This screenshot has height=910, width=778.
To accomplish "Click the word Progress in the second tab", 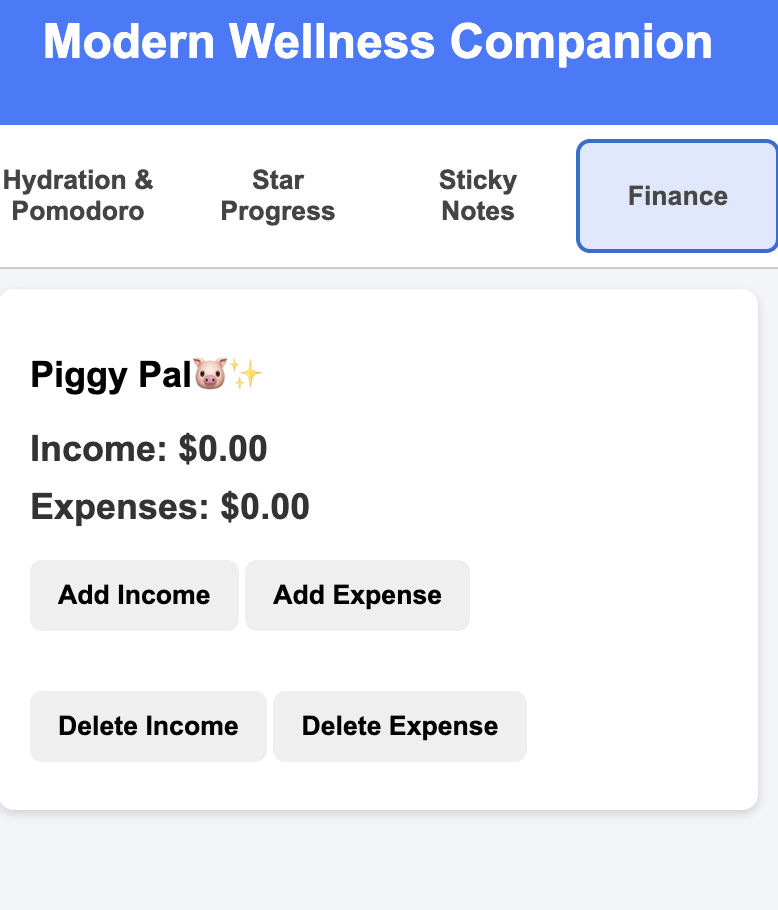I will [278, 212].
